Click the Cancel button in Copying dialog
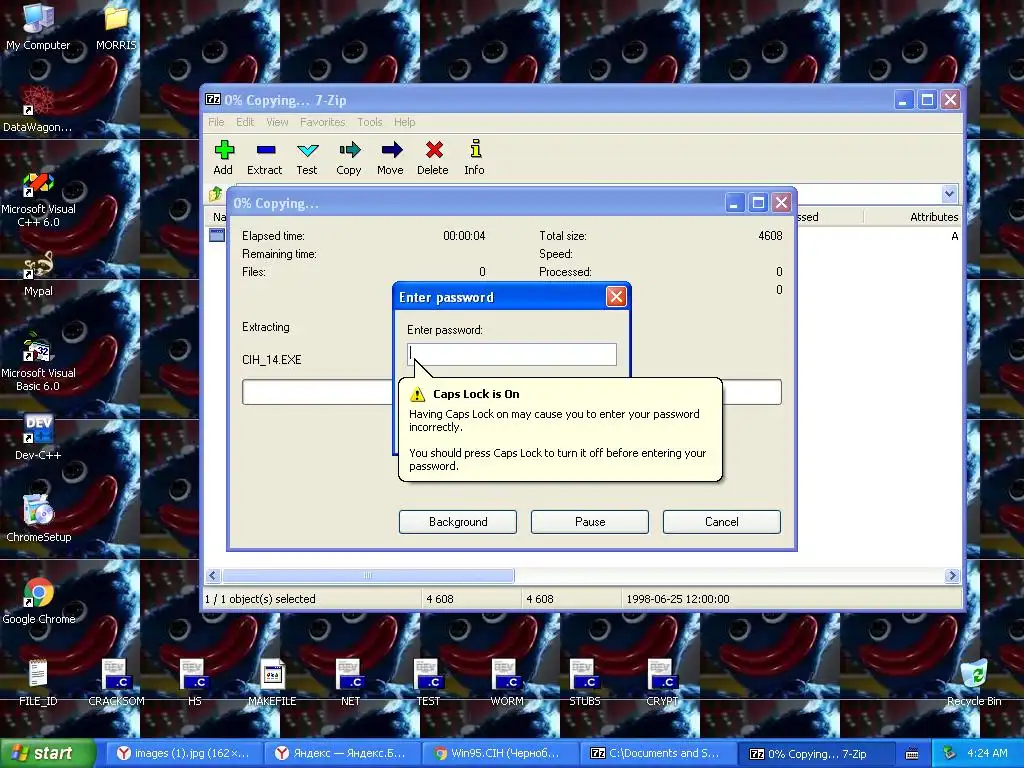 pyautogui.click(x=722, y=522)
